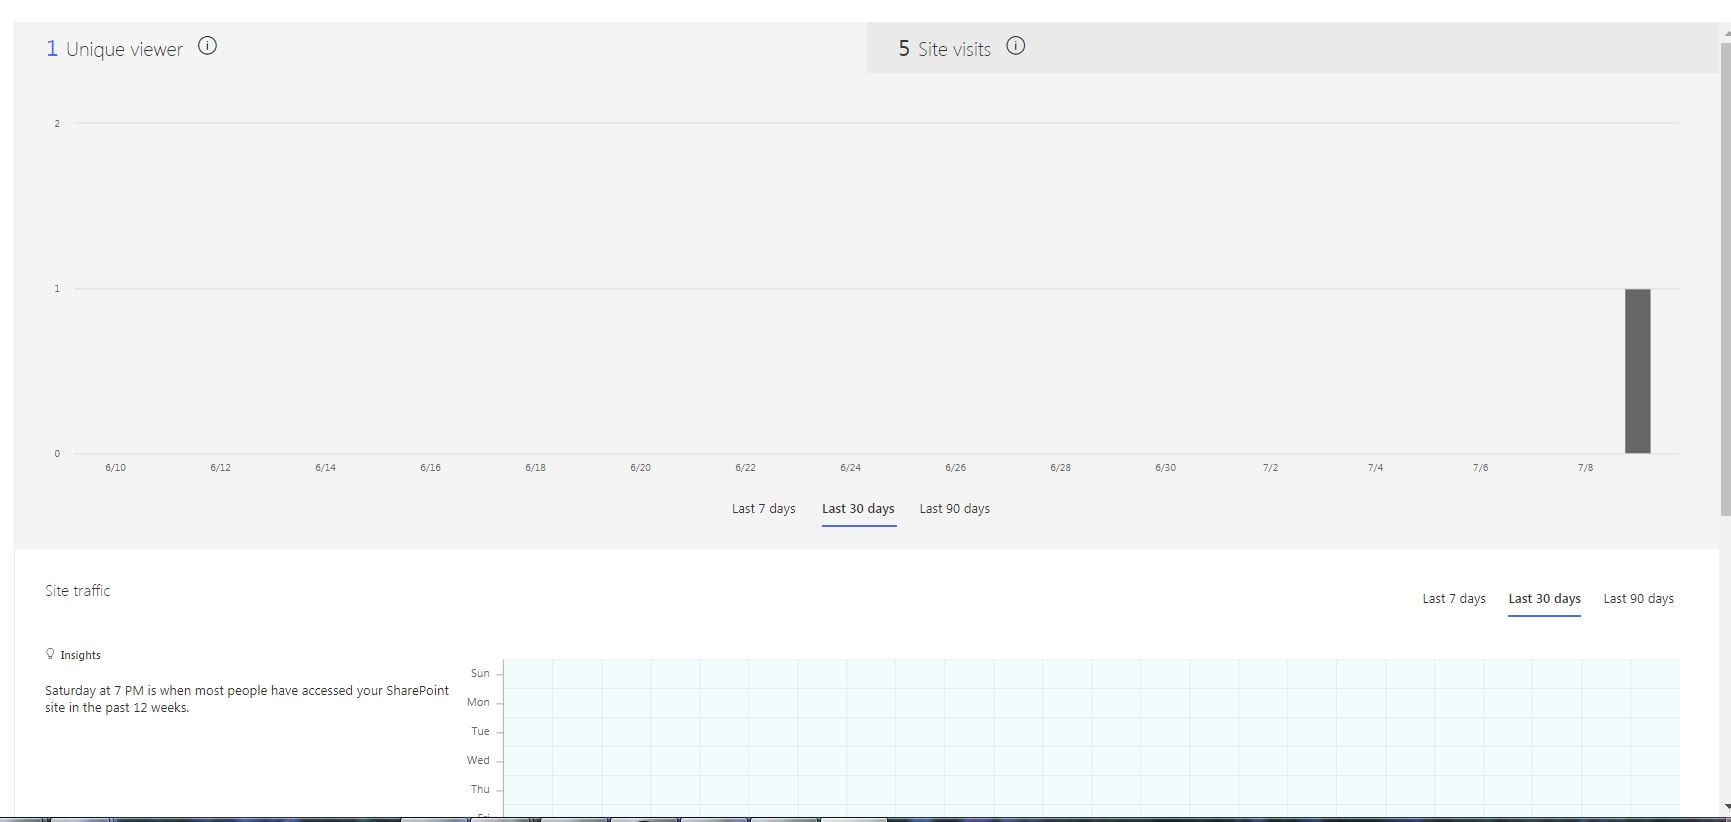The width and height of the screenshot is (1731, 822).
Task: Choose Last 90 days in Site traffic section
Action: 1638,599
